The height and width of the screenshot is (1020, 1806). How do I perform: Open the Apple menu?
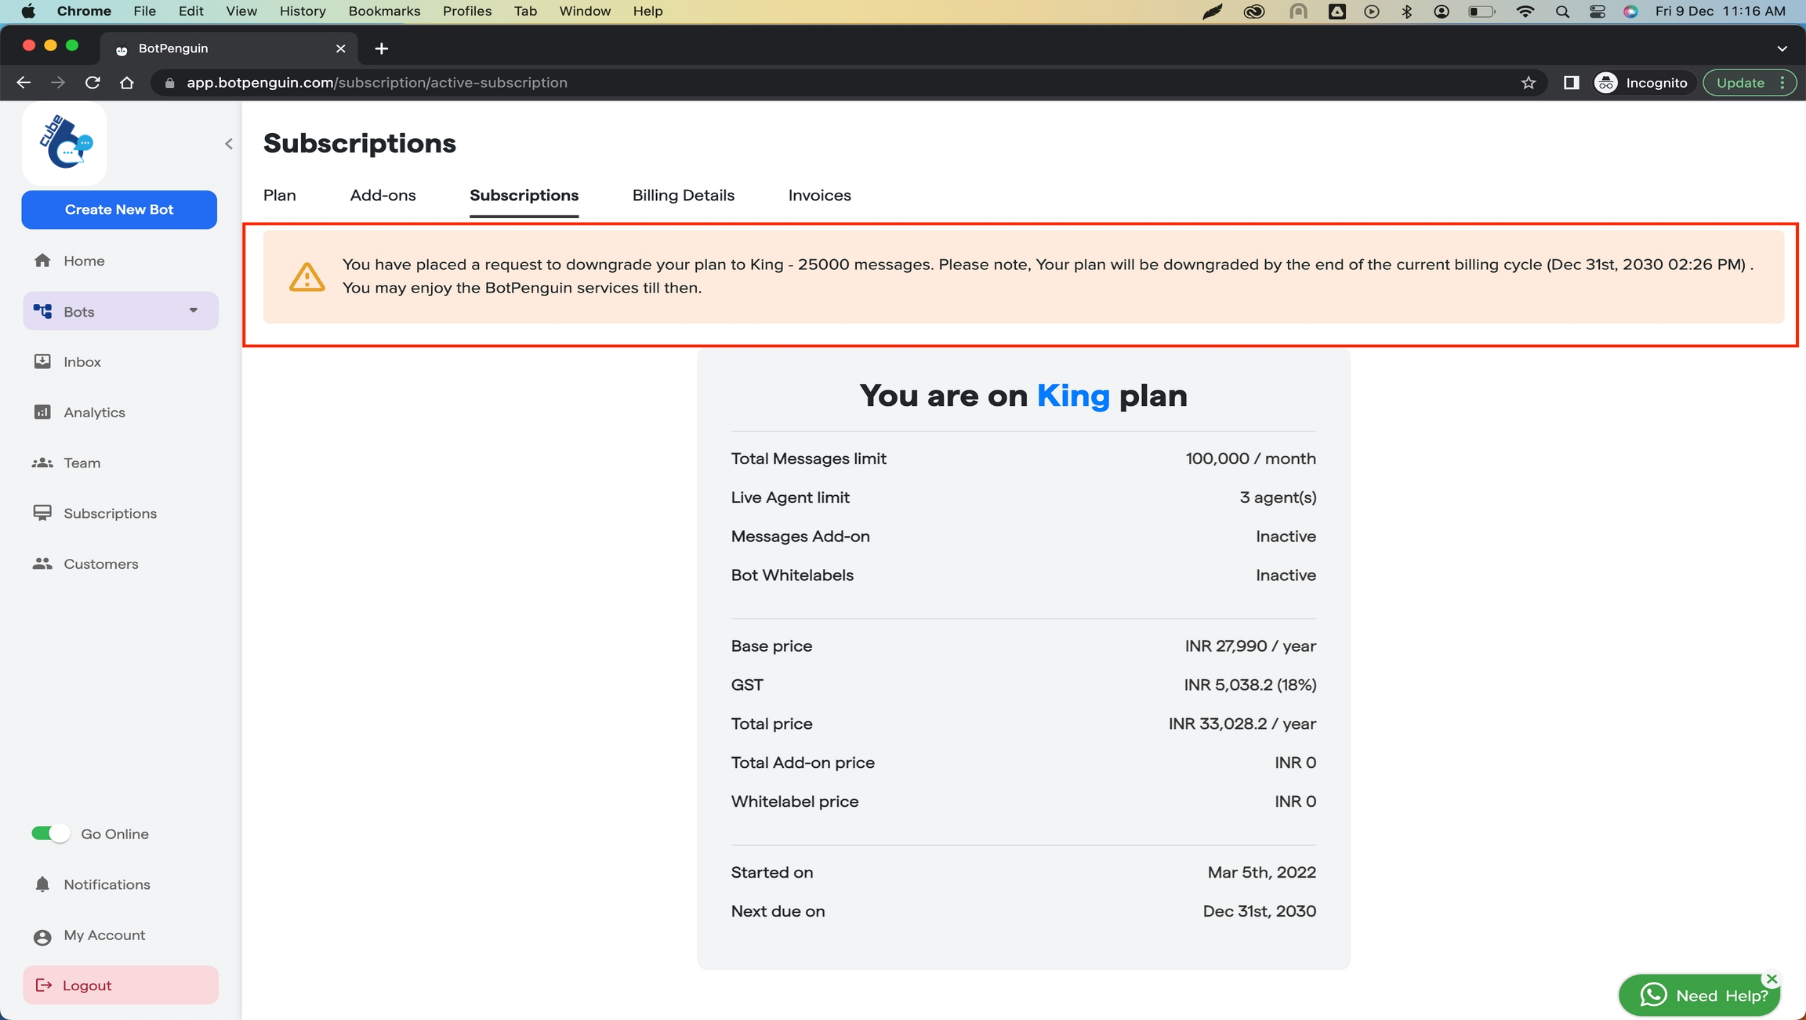pos(28,11)
